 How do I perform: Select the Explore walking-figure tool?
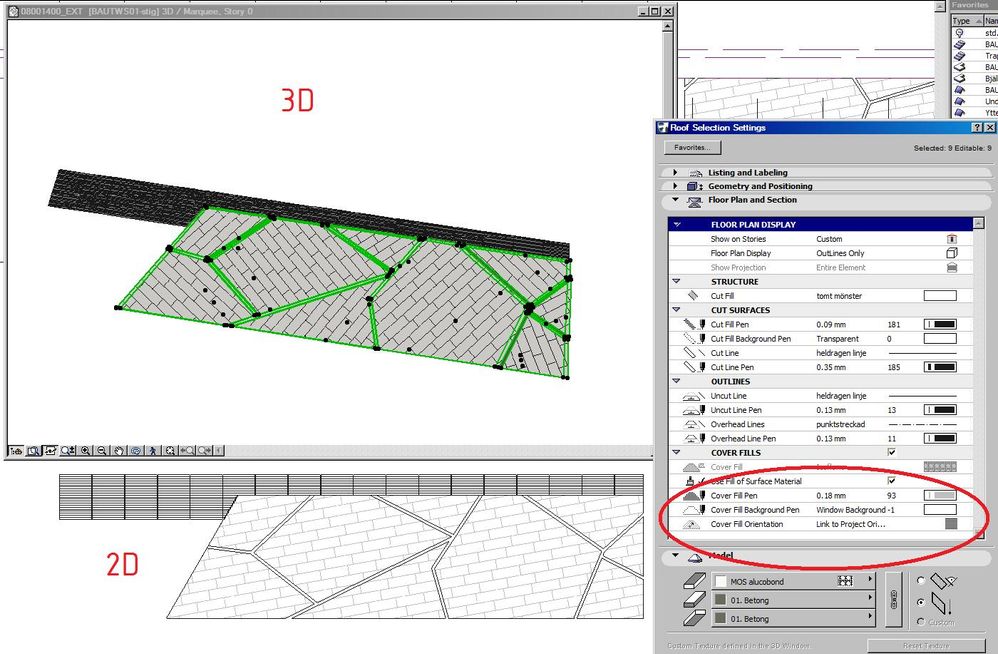[153, 450]
